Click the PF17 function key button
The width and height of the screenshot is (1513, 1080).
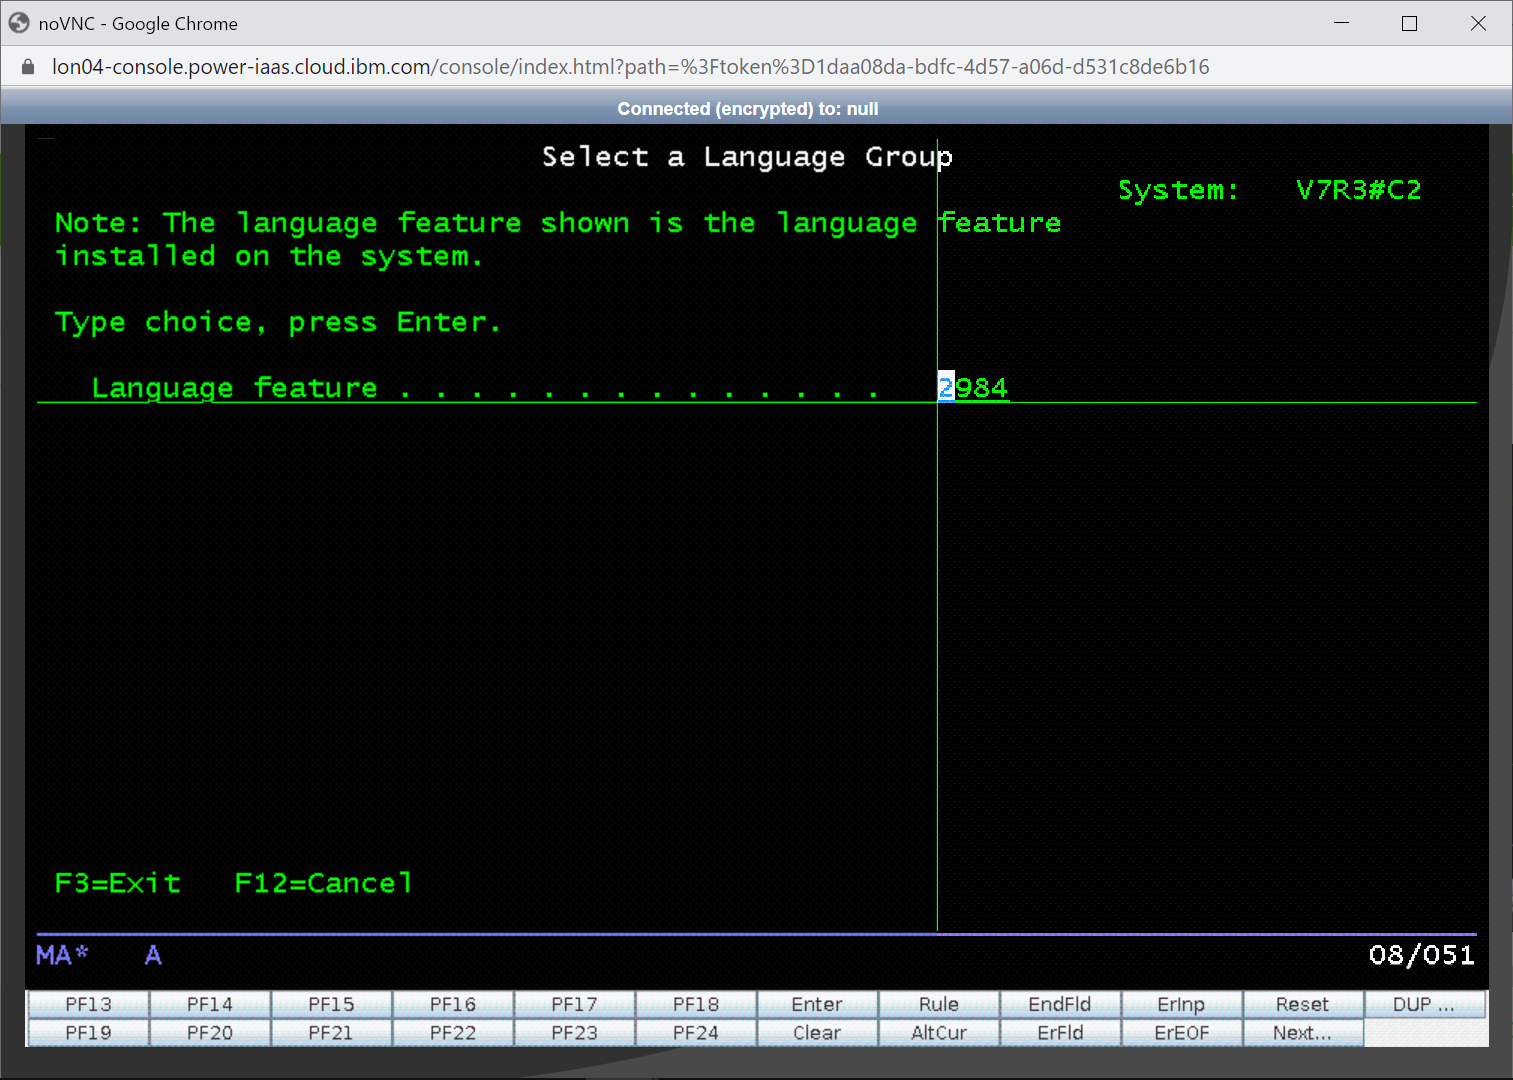574,1004
